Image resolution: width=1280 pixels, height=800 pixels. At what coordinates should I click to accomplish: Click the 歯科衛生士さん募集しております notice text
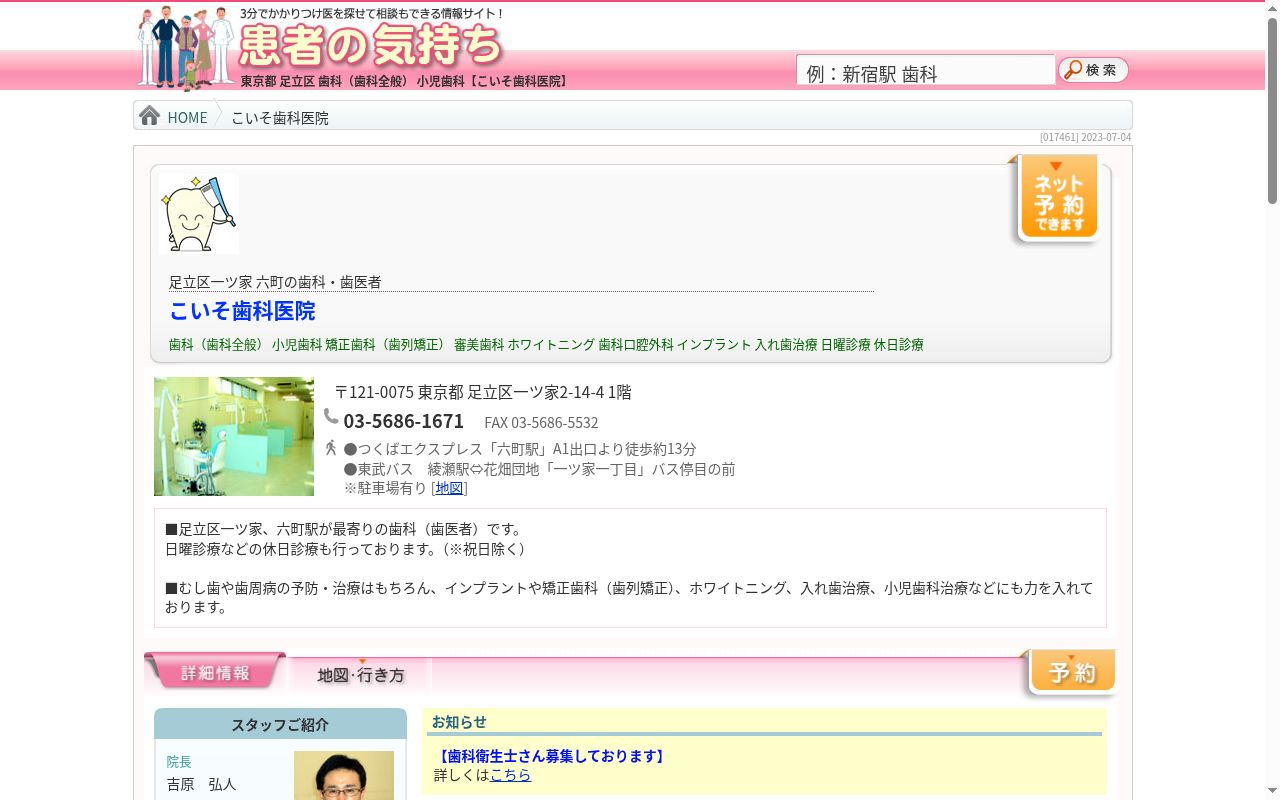[551, 756]
